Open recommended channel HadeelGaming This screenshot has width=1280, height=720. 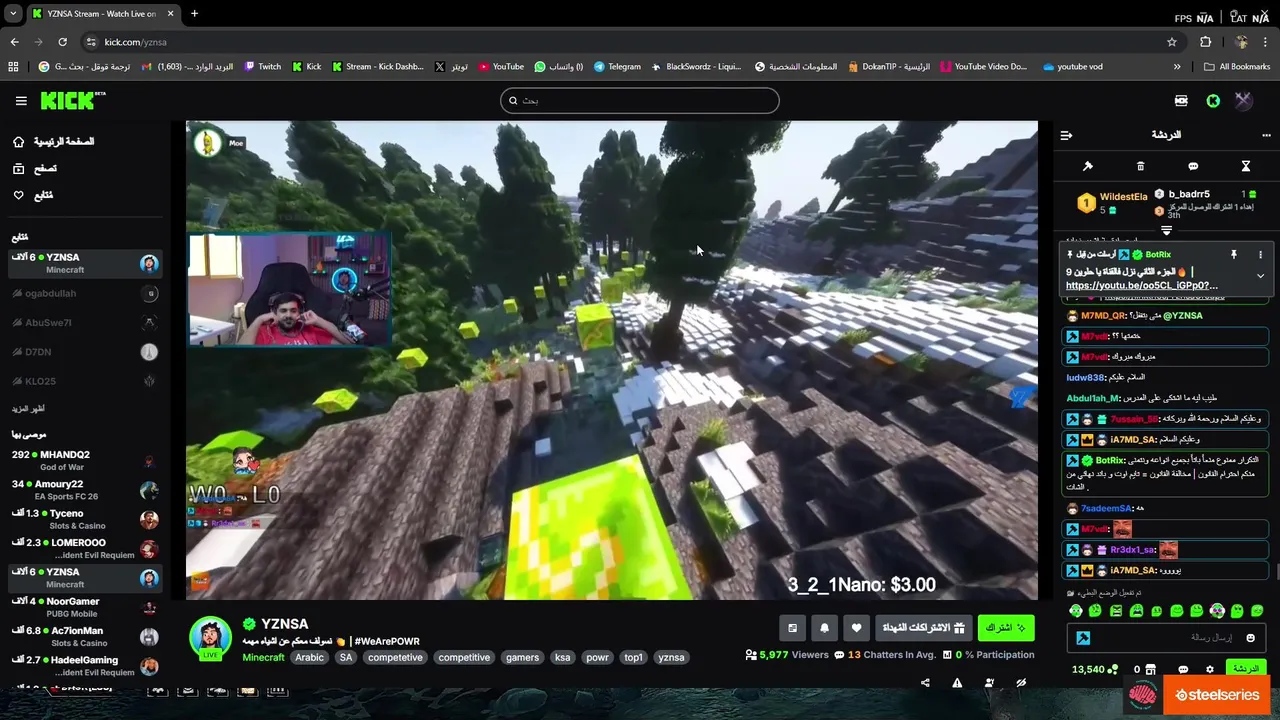[85, 665]
